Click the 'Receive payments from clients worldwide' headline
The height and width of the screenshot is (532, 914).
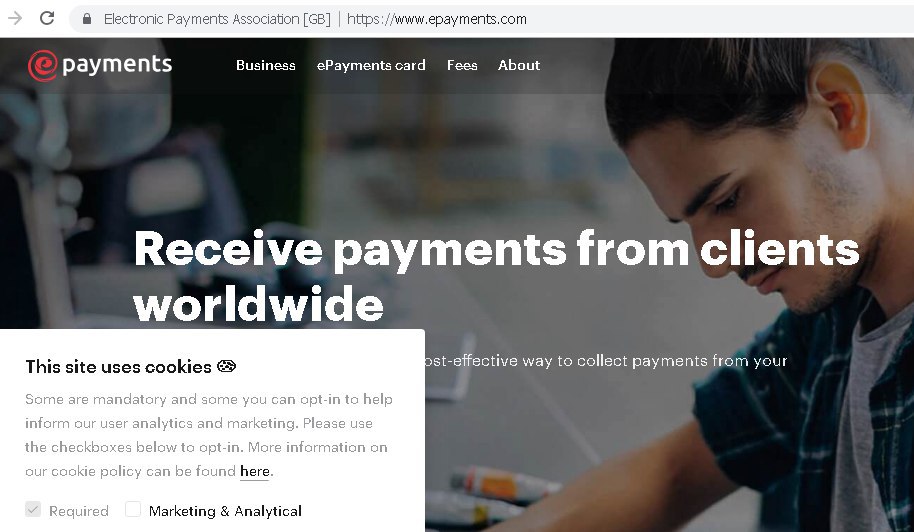496,275
